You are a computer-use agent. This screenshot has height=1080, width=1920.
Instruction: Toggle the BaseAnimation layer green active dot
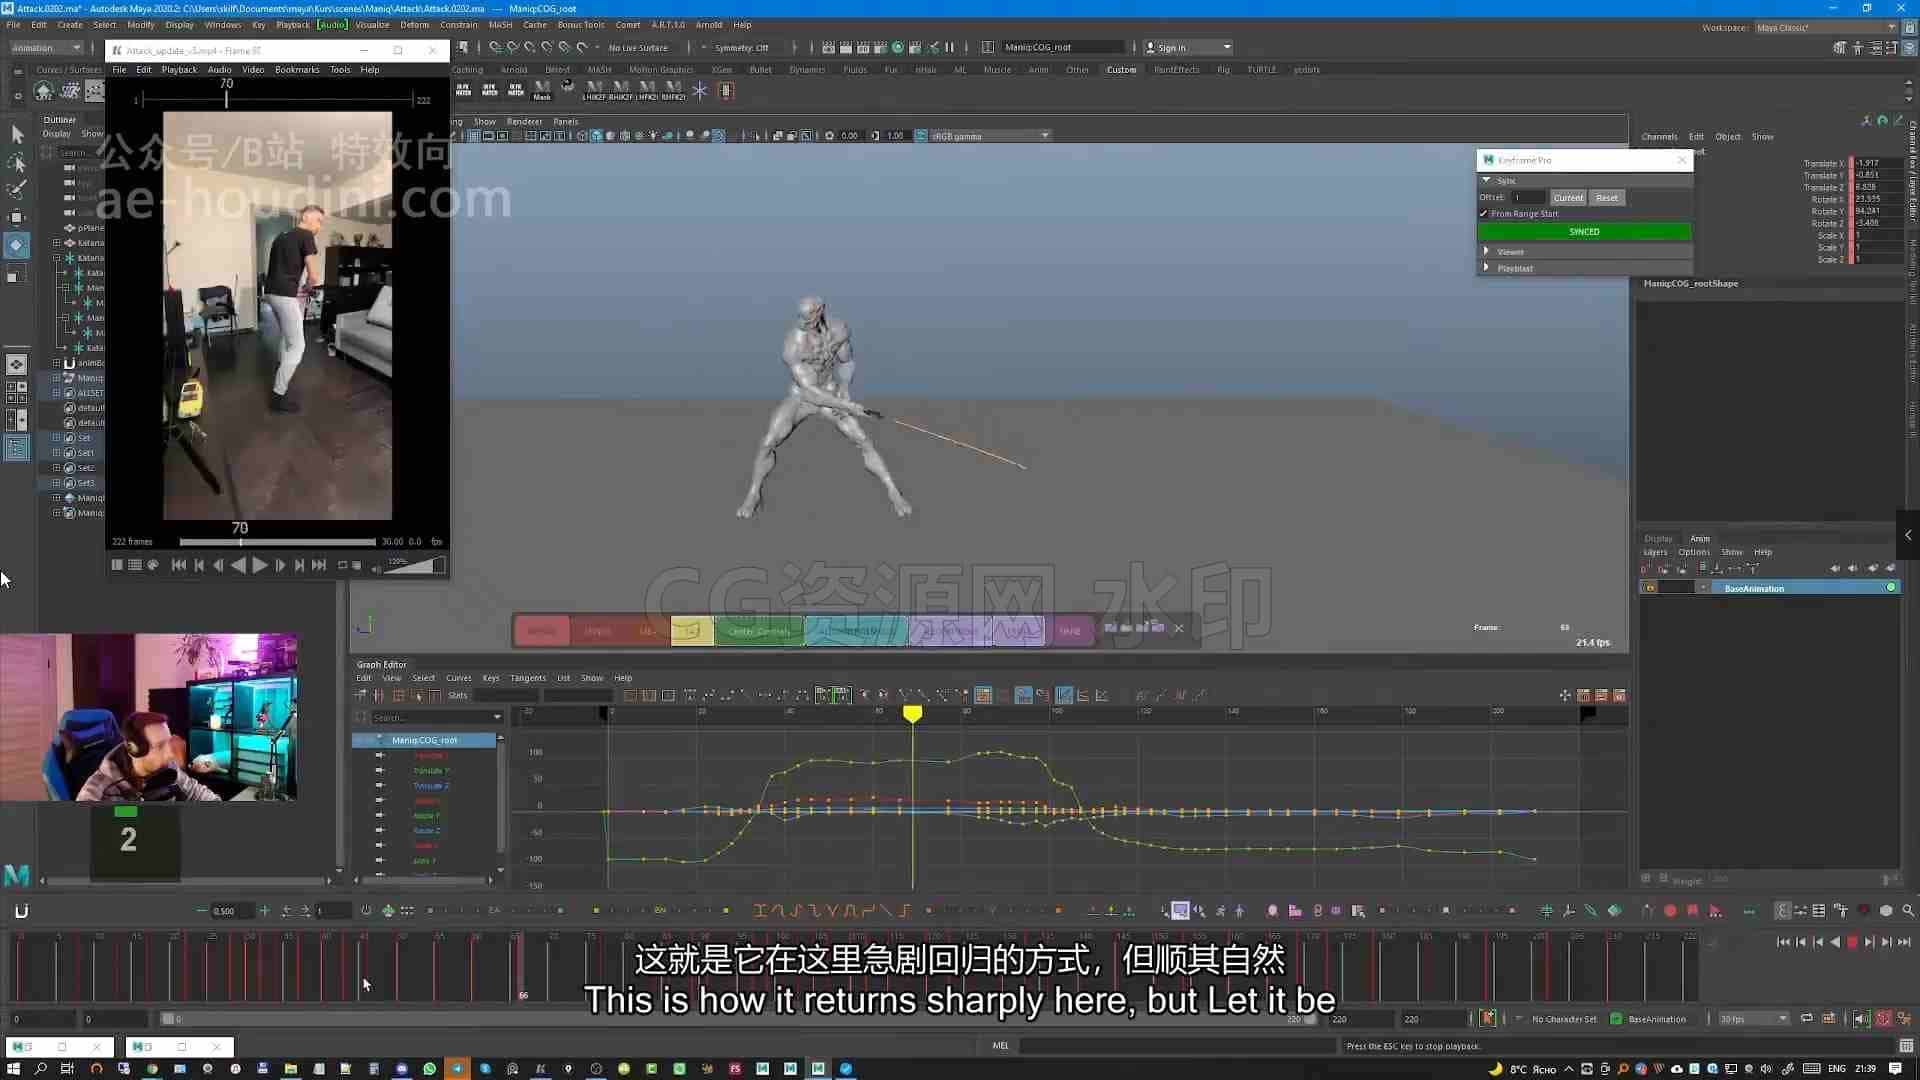pos(1891,587)
